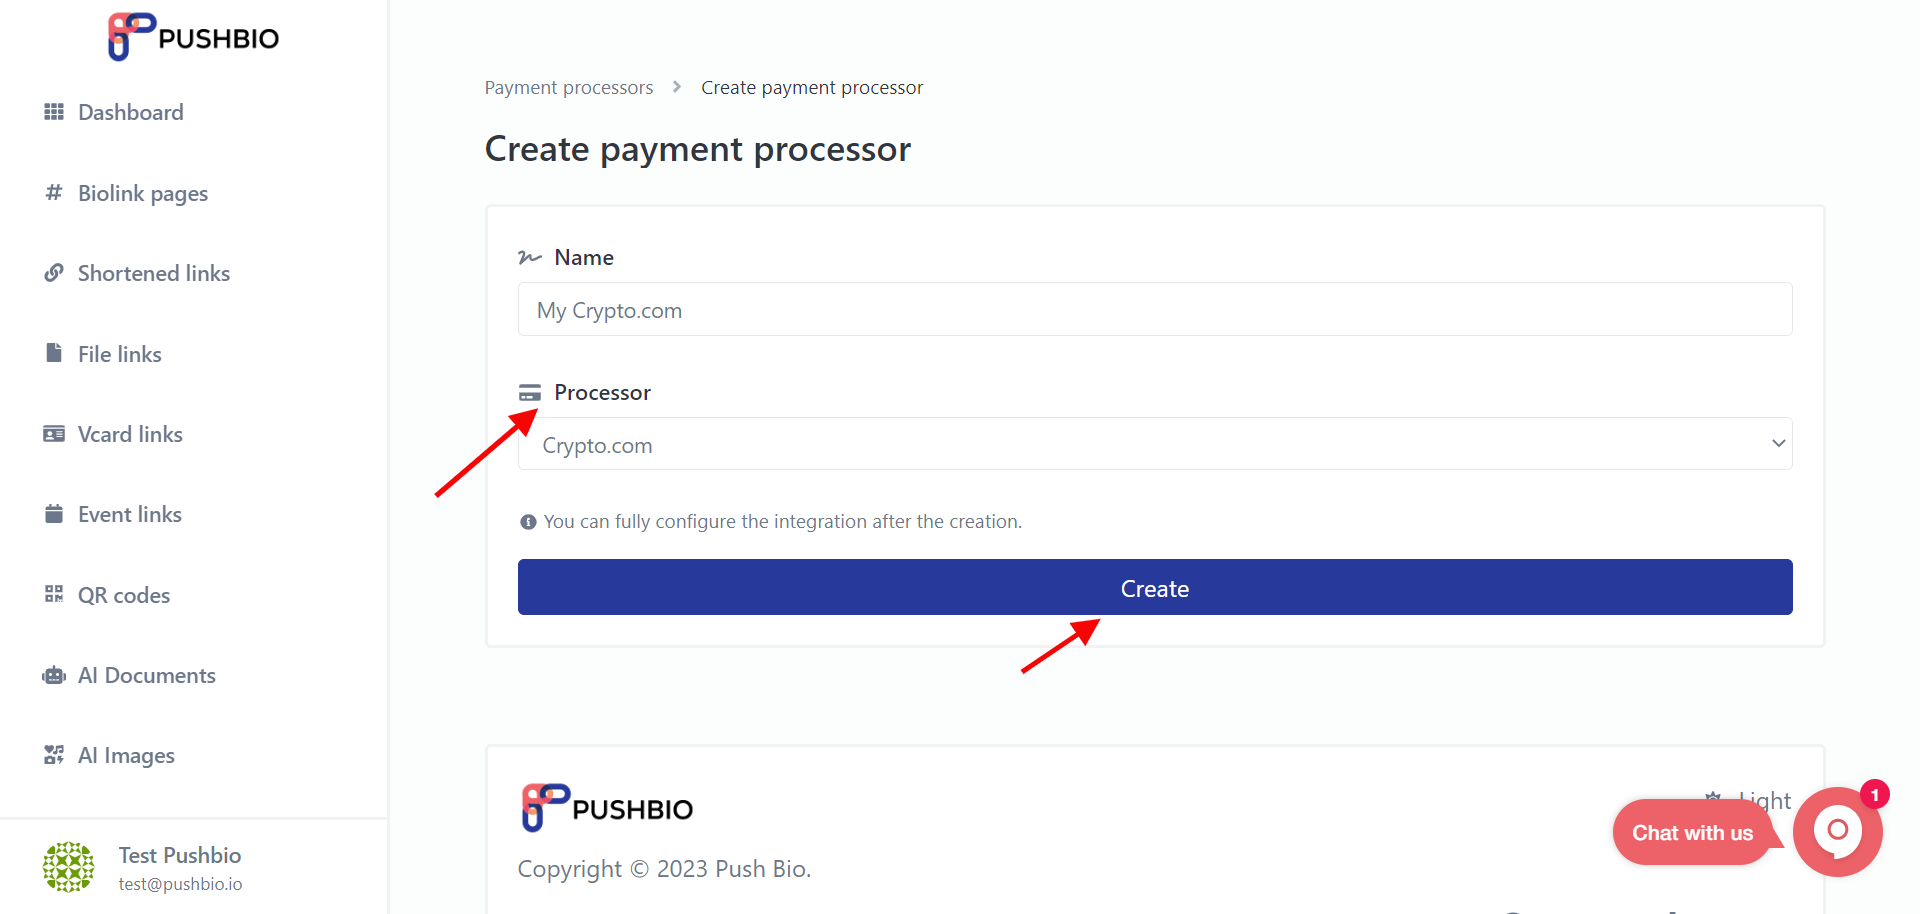Click the Vcard links card icon
Viewport: 1920px width, 914px height.
[54, 434]
